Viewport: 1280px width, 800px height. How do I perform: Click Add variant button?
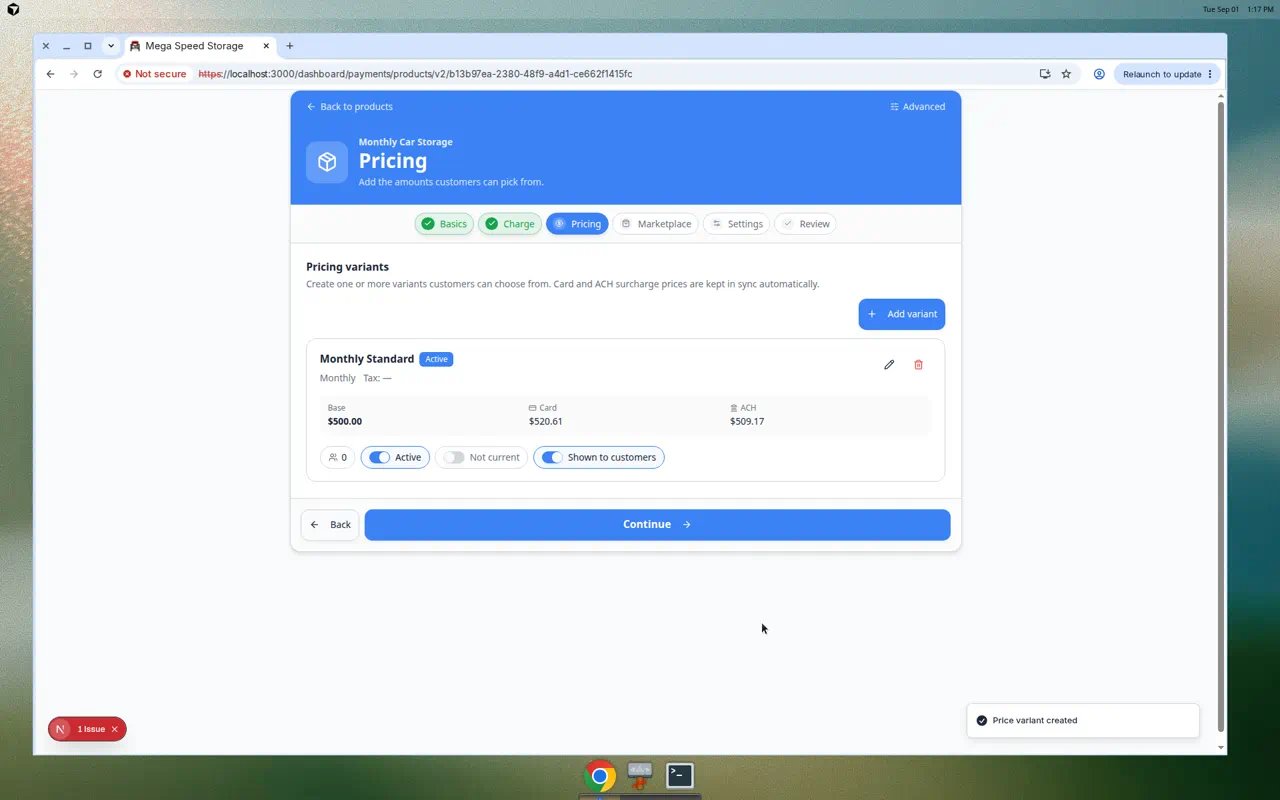point(901,314)
